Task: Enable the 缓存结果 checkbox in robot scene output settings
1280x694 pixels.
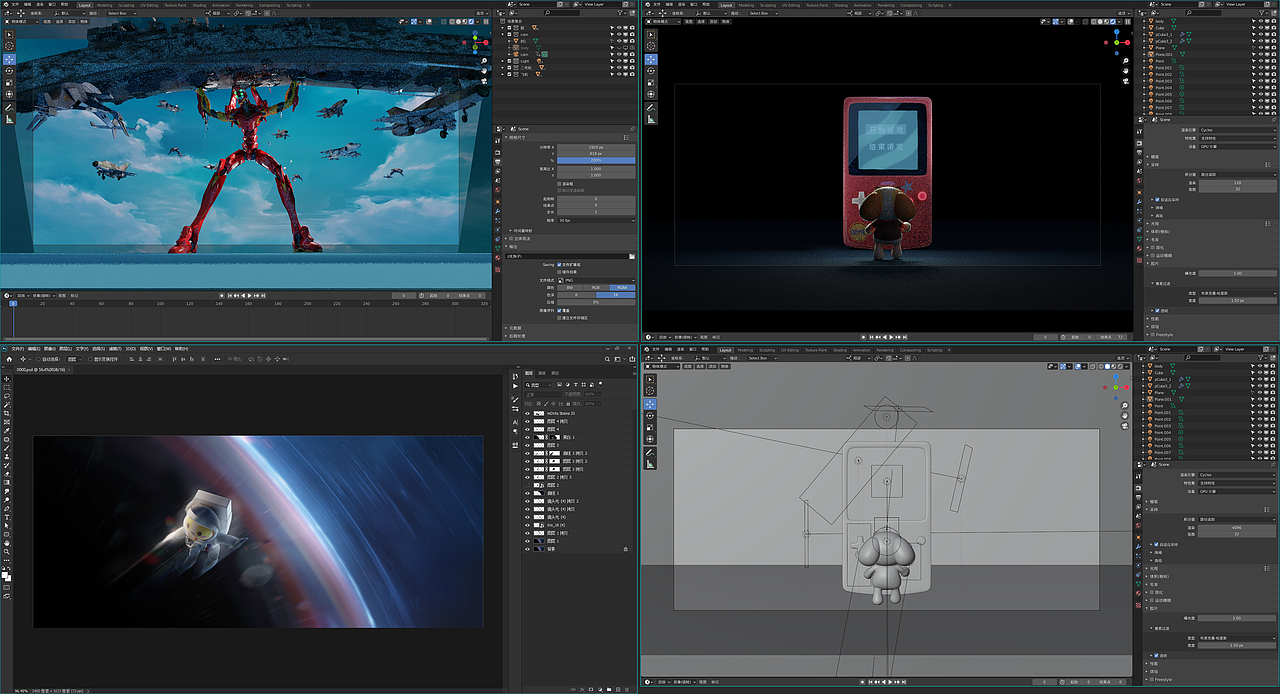Action: (559, 272)
